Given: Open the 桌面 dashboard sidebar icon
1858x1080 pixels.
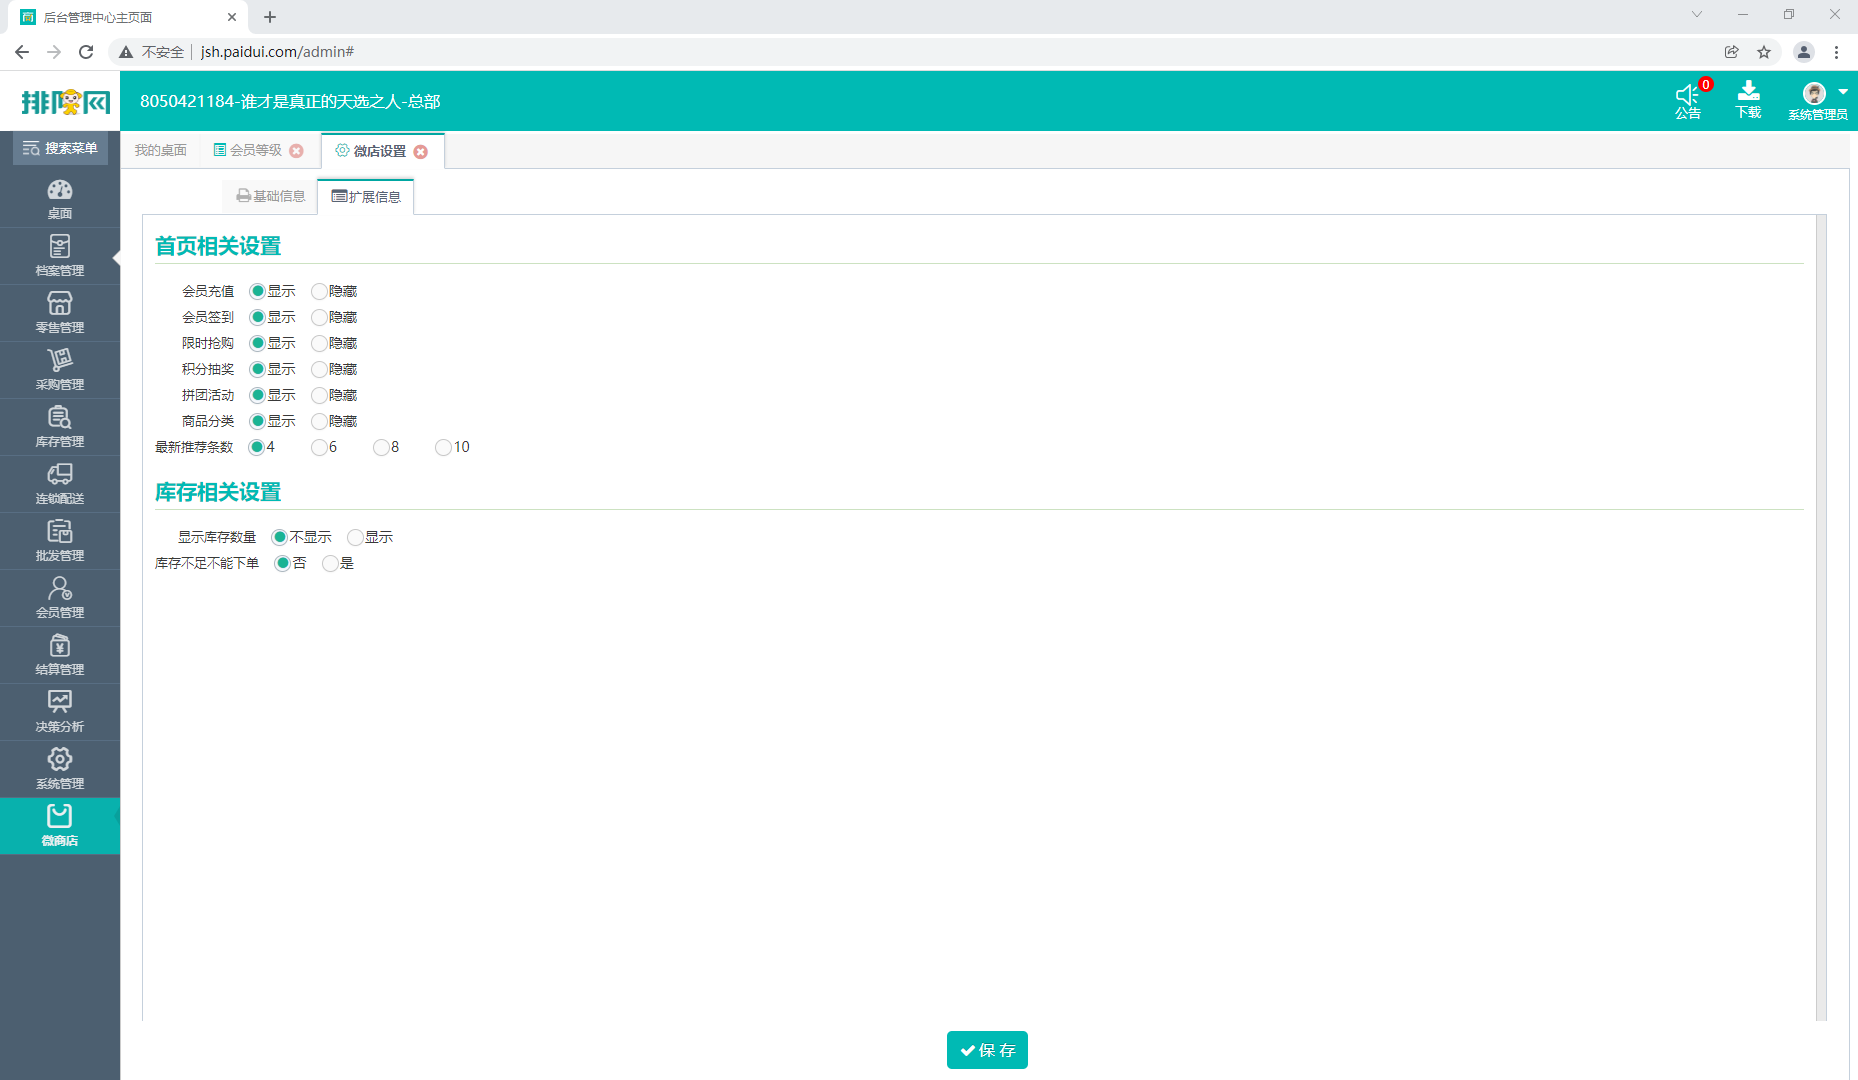Looking at the screenshot, I should pyautogui.click(x=60, y=199).
